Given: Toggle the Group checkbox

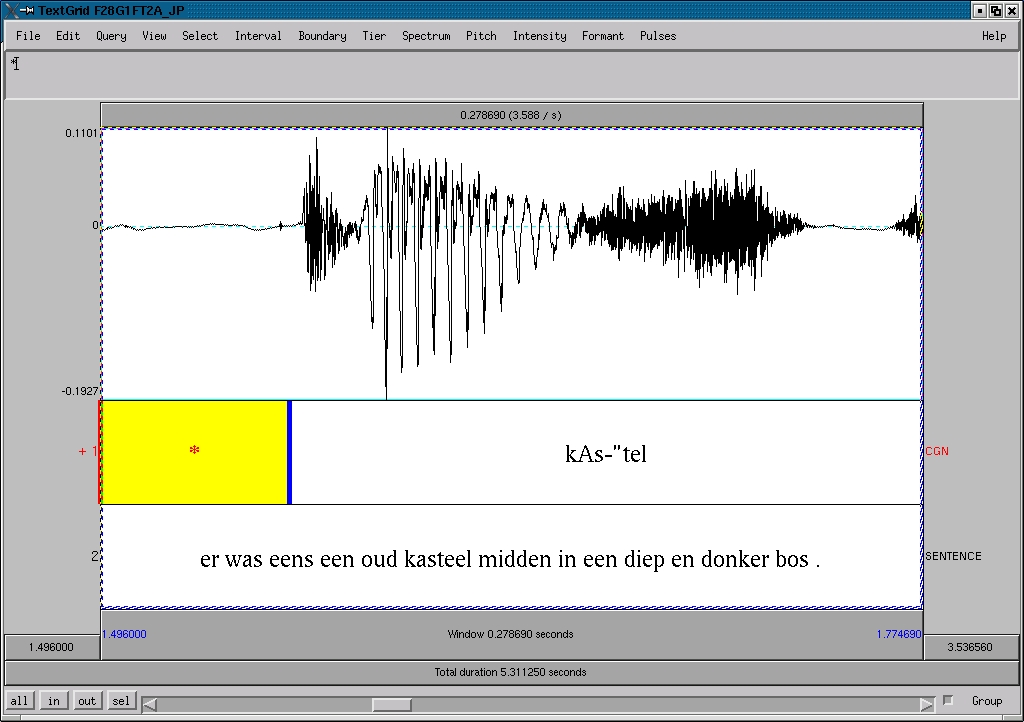Looking at the screenshot, I should (948, 700).
